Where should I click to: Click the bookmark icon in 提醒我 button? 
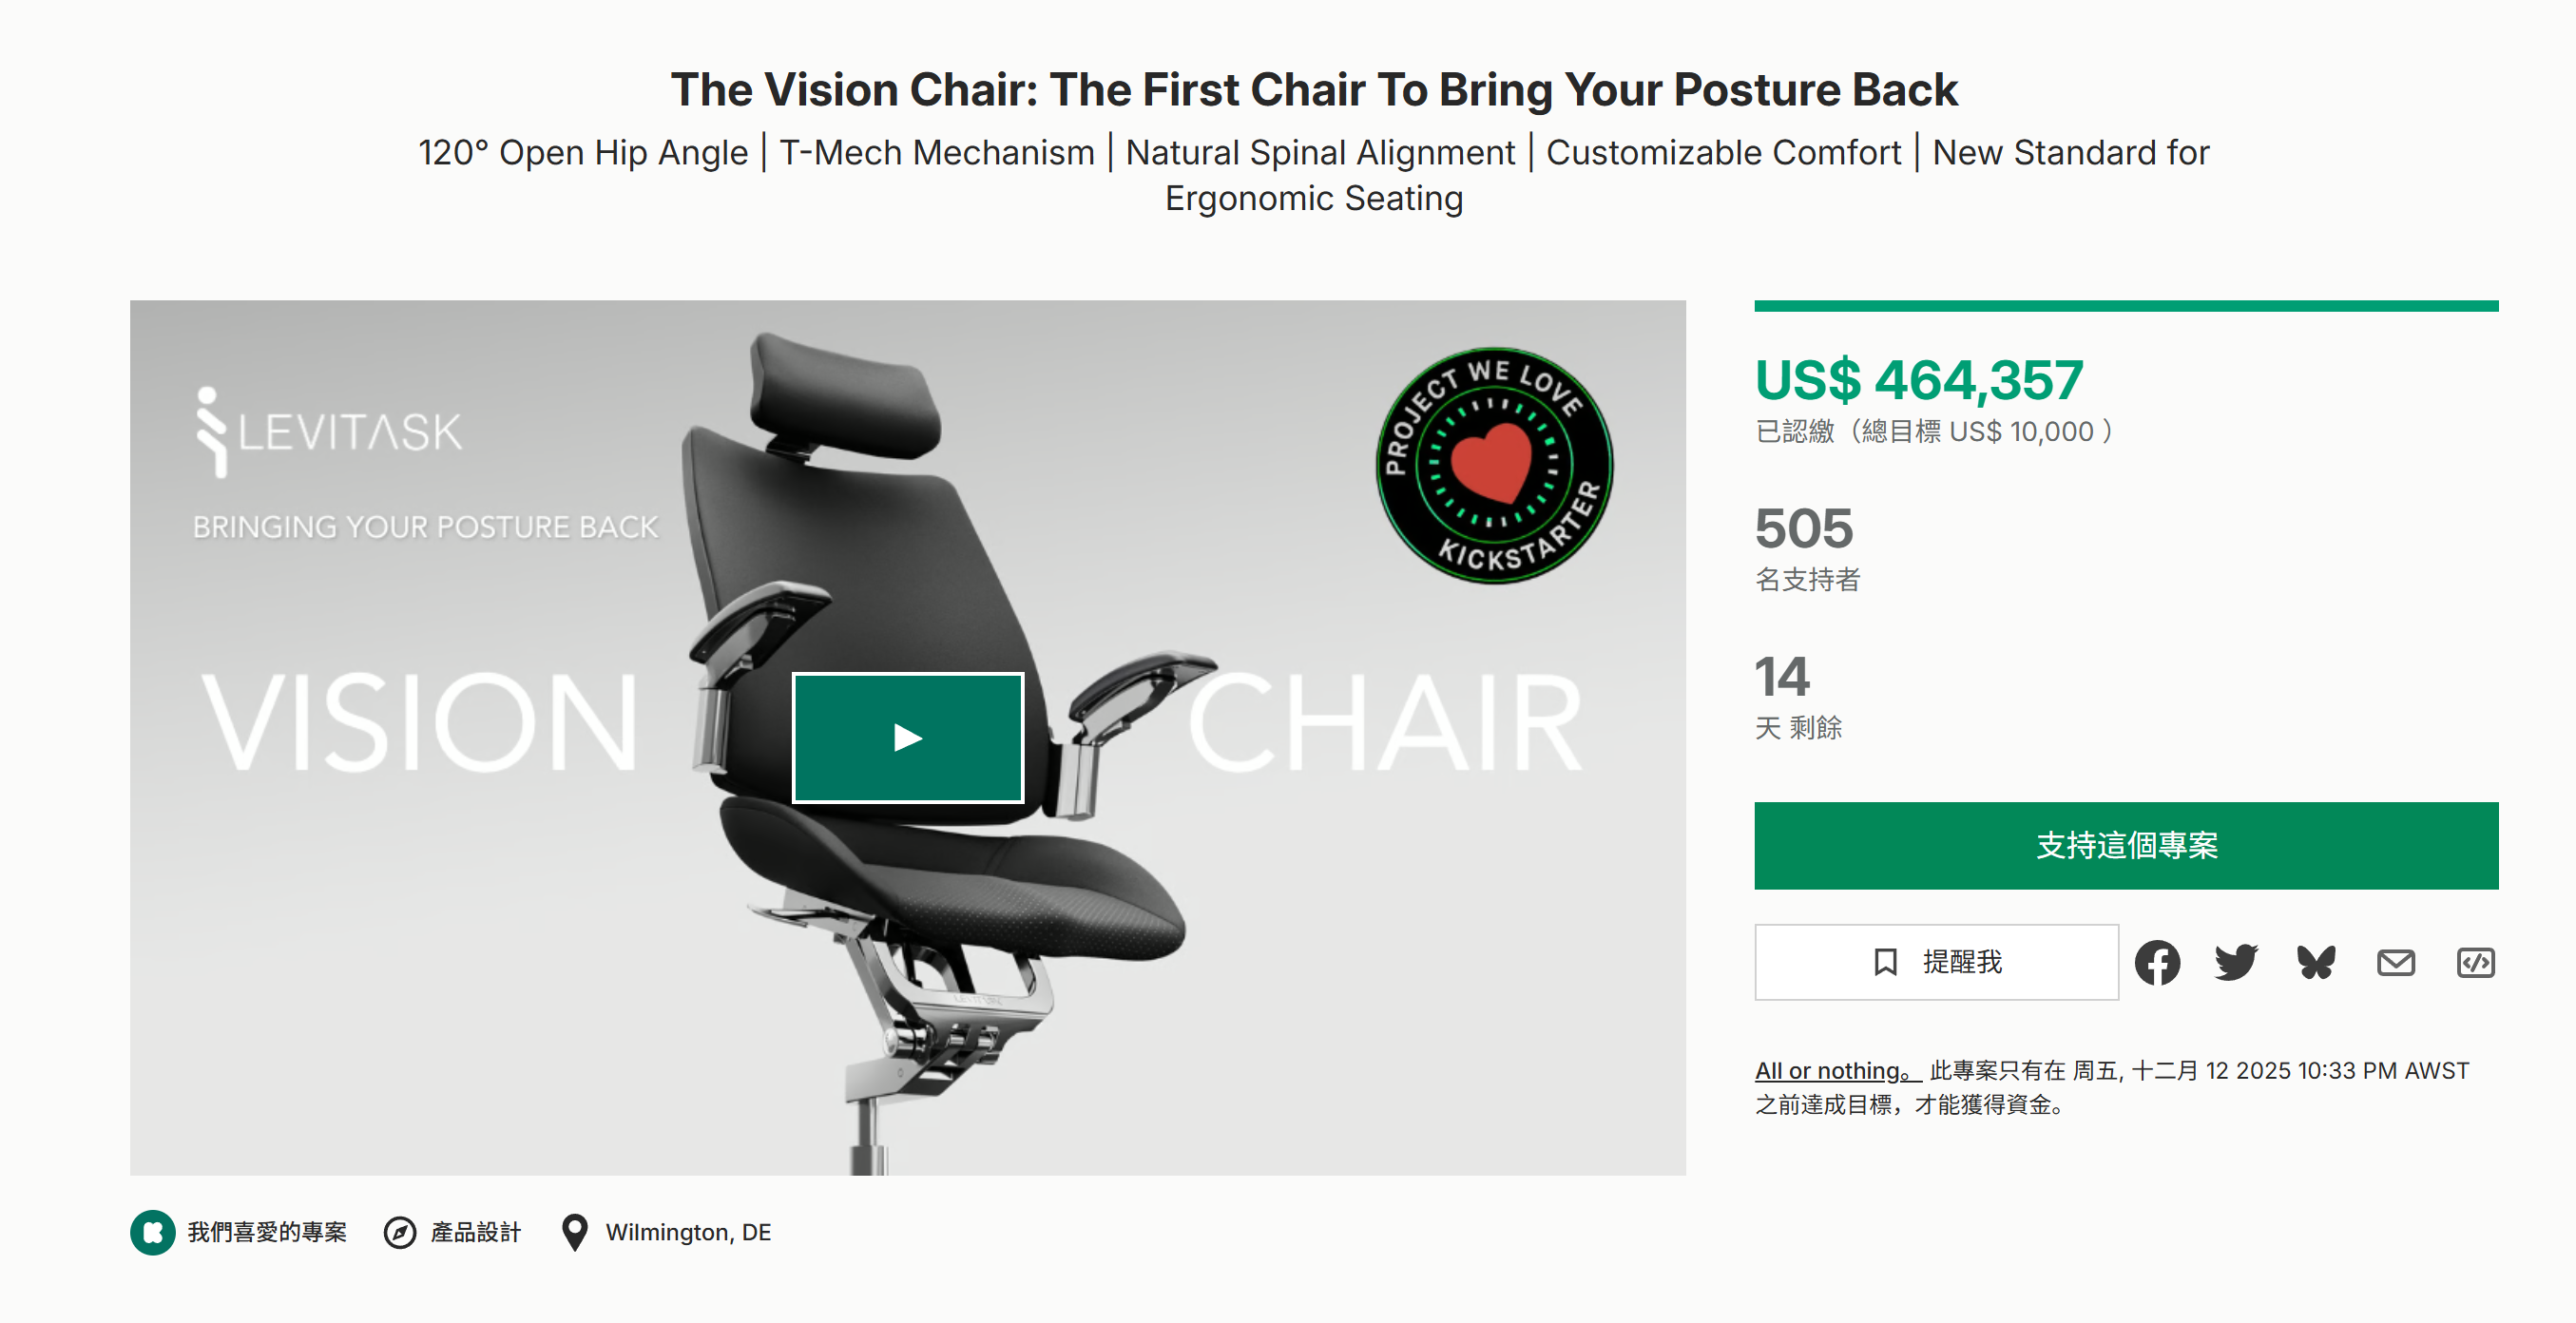point(1885,962)
